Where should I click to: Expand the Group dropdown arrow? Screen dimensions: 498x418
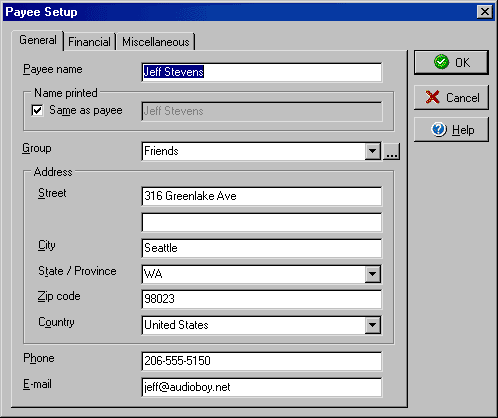(373, 151)
